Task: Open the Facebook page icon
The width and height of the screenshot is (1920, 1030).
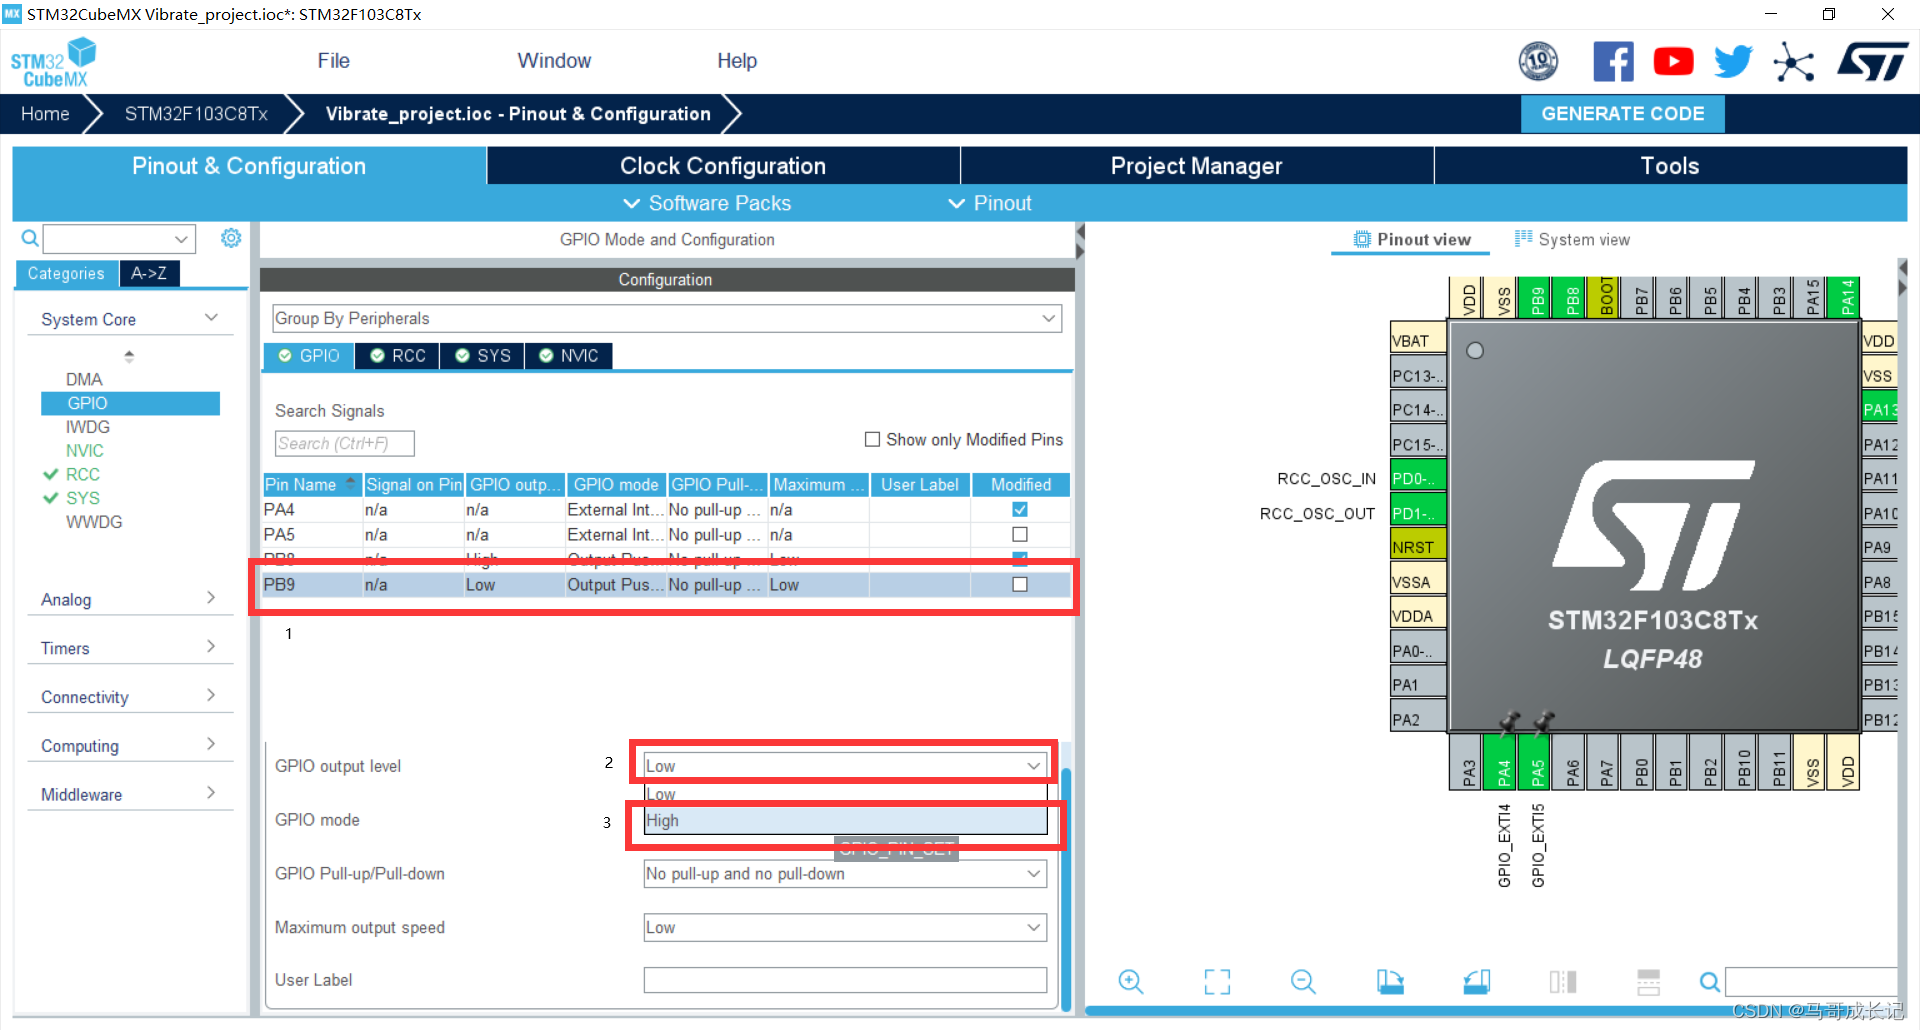Action: click(1613, 62)
